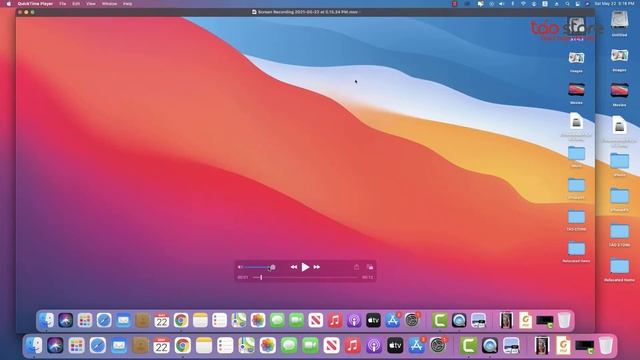Open Camtasia in the lower system Dock

pos(468,346)
